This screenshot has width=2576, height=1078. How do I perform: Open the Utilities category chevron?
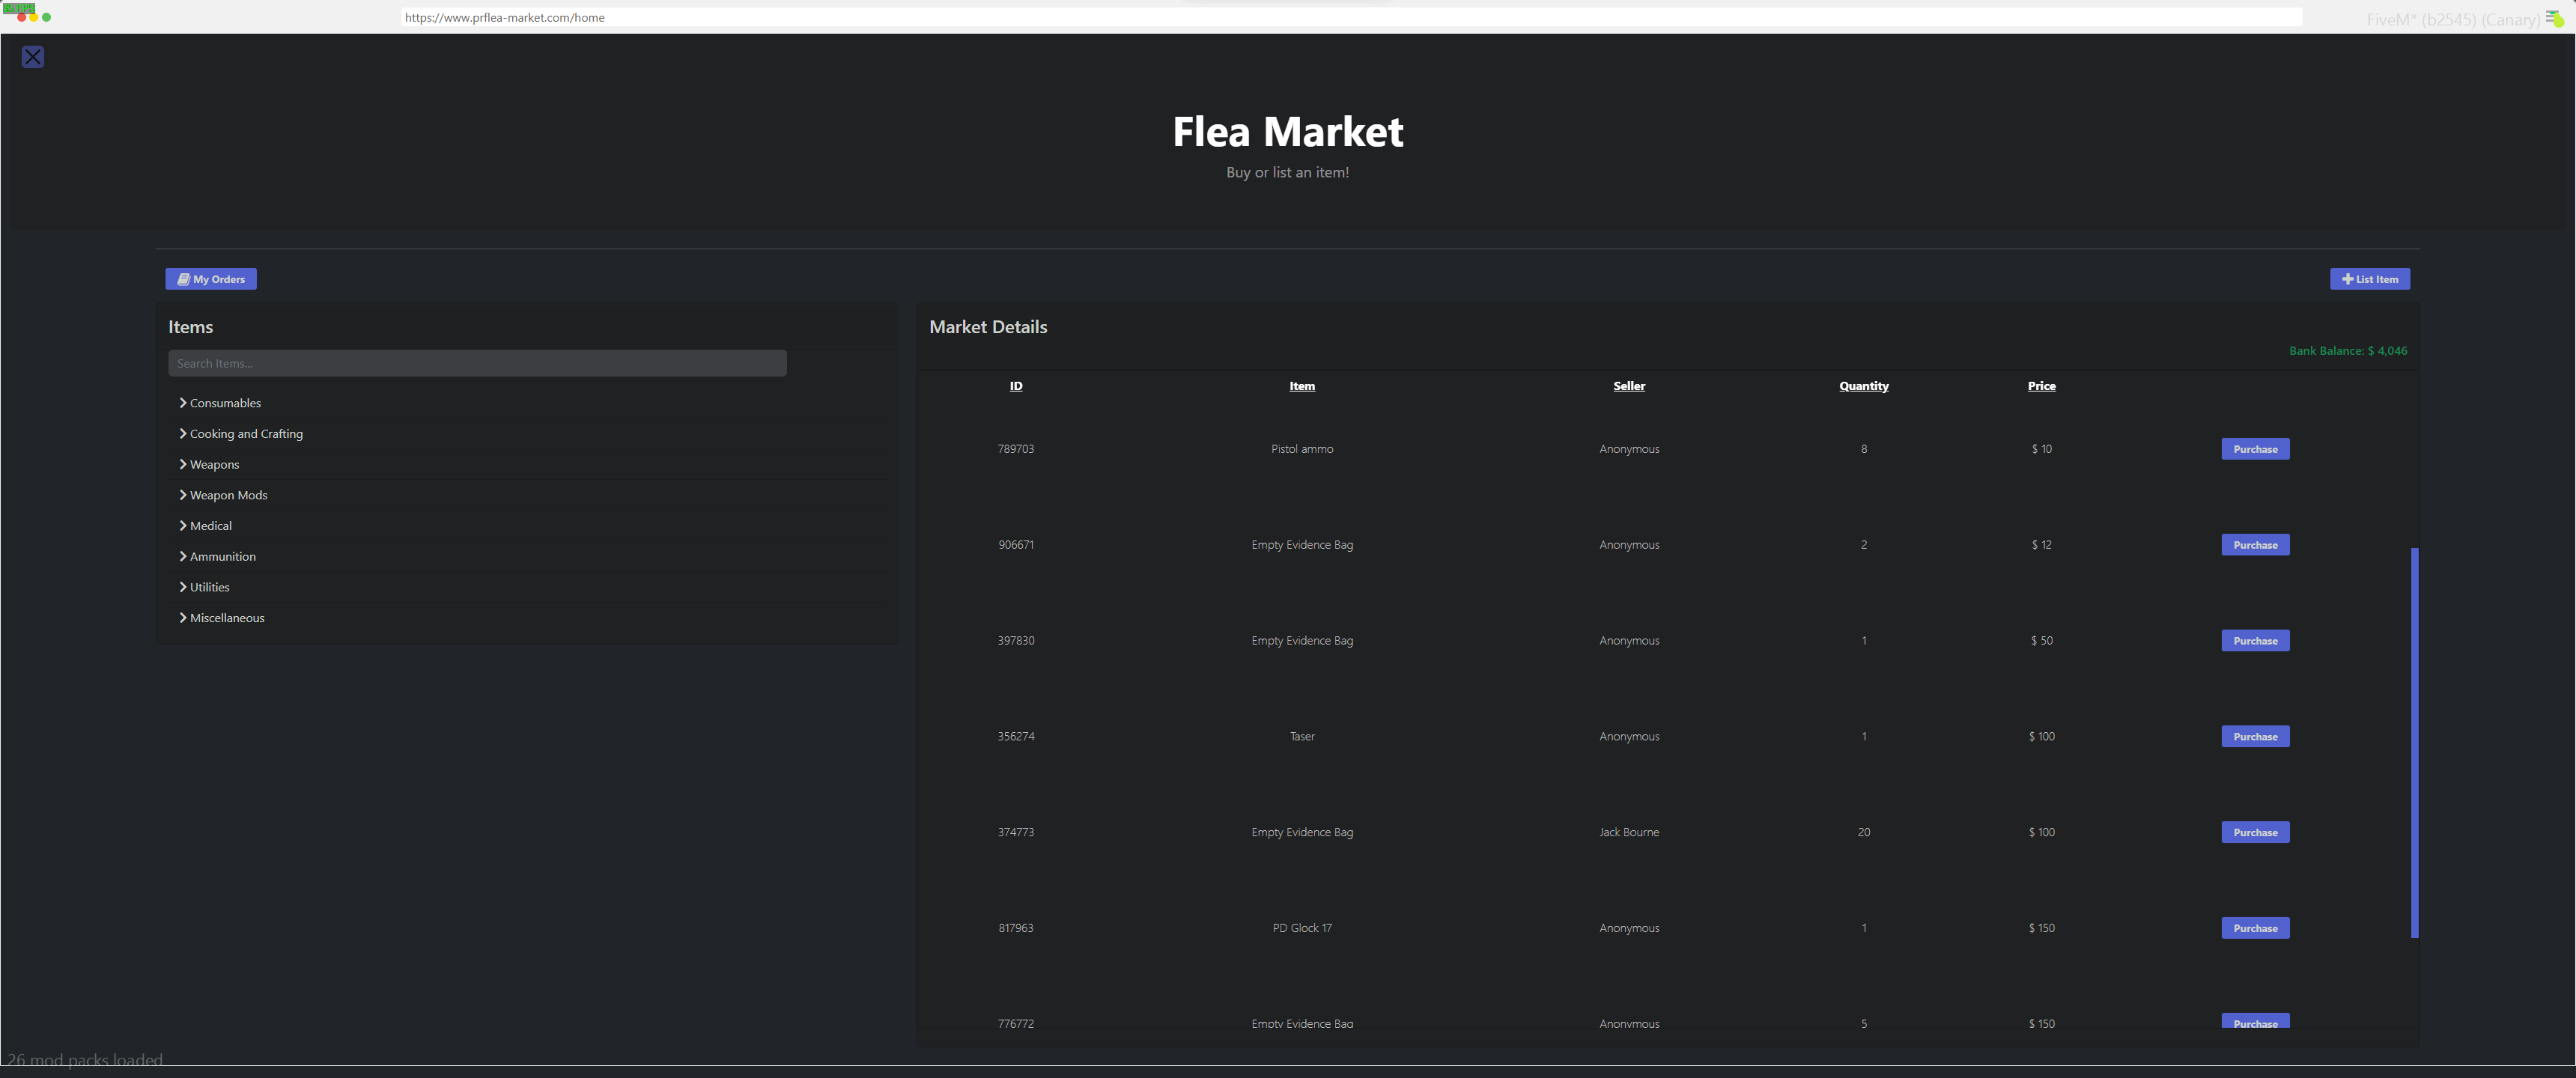pos(183,587)
